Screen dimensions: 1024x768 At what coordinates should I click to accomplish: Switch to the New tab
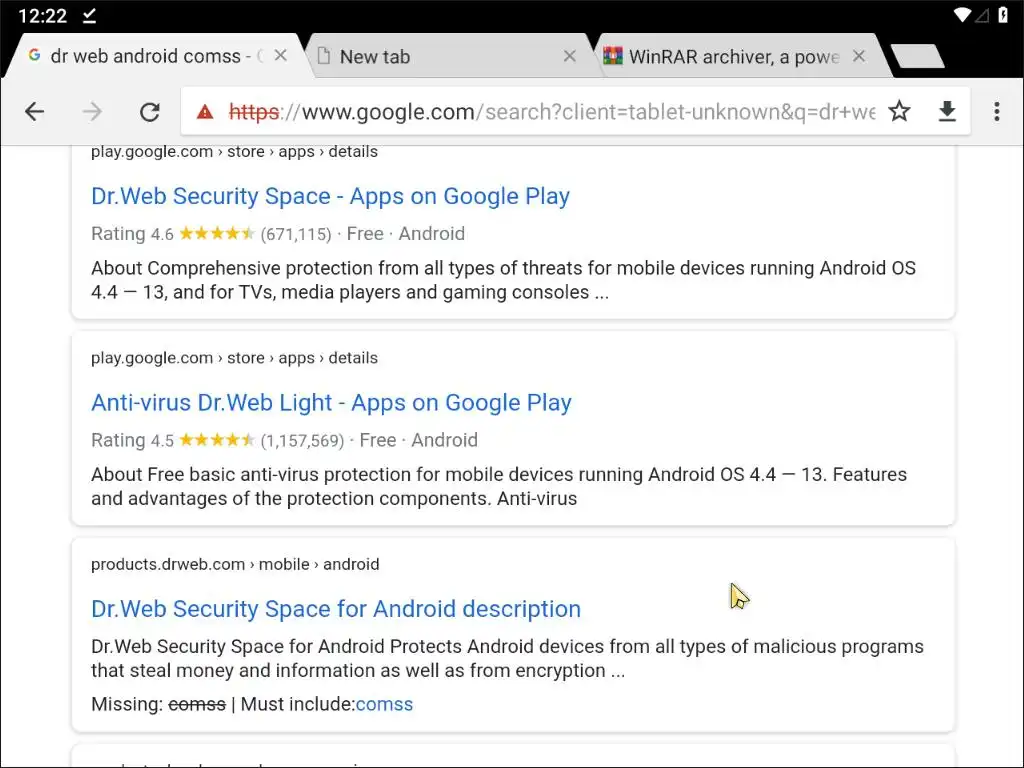click(440, 57)
